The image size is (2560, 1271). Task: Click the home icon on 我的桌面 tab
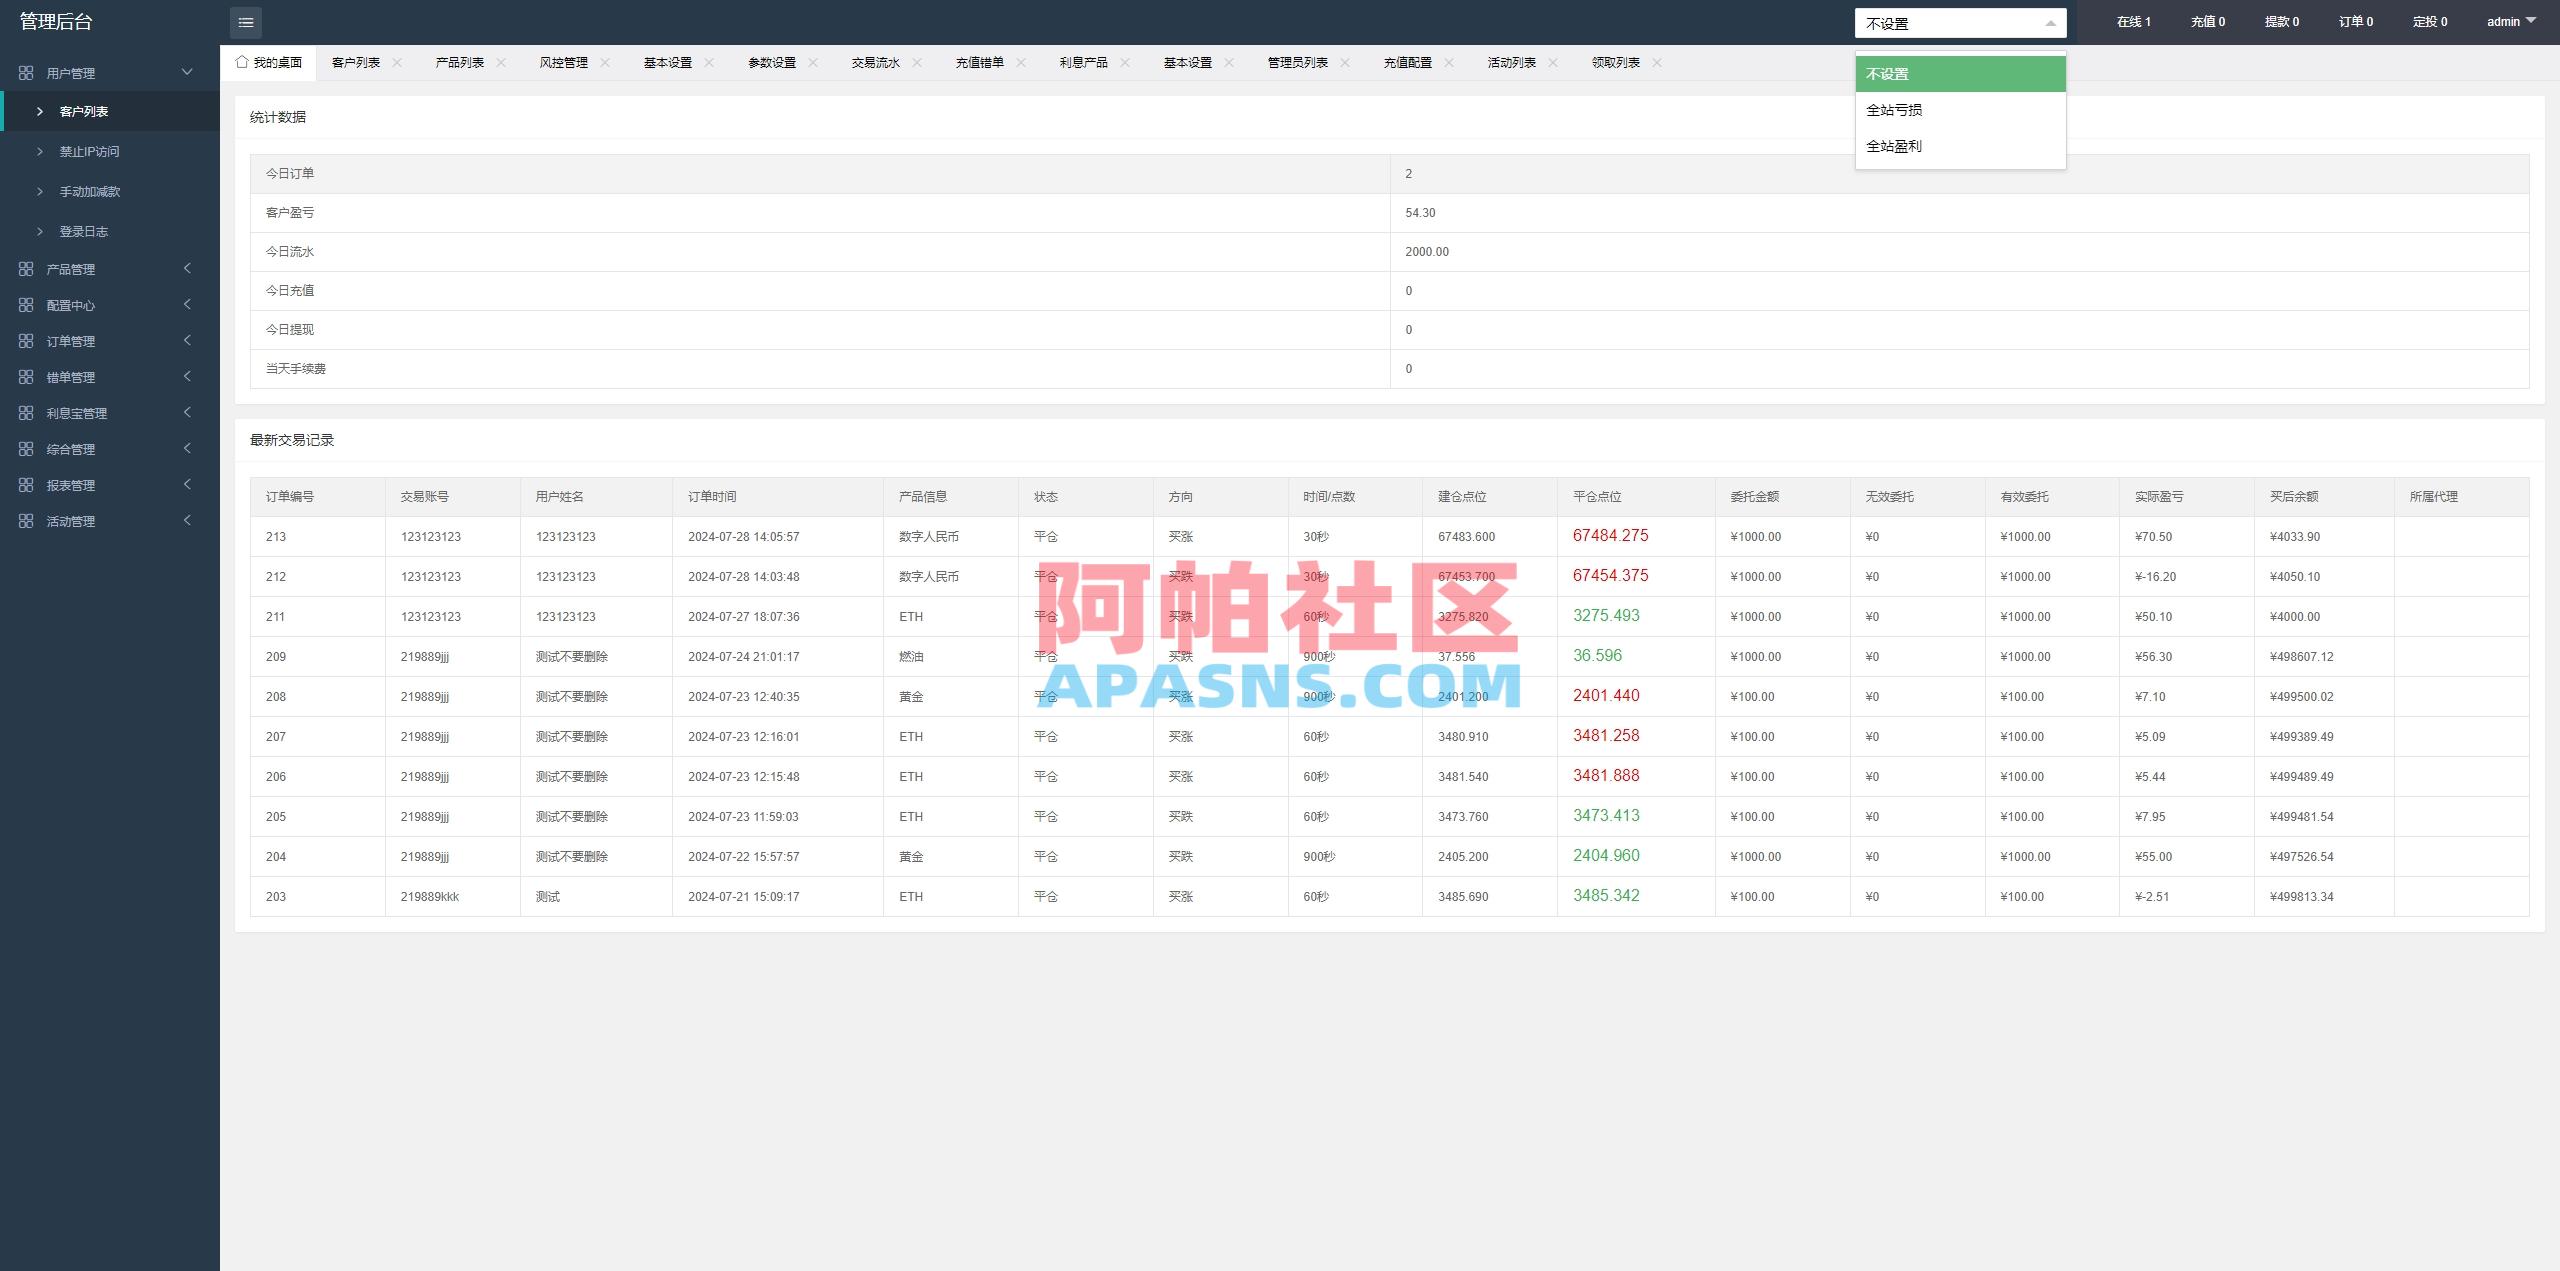click(x=242, y=61)
